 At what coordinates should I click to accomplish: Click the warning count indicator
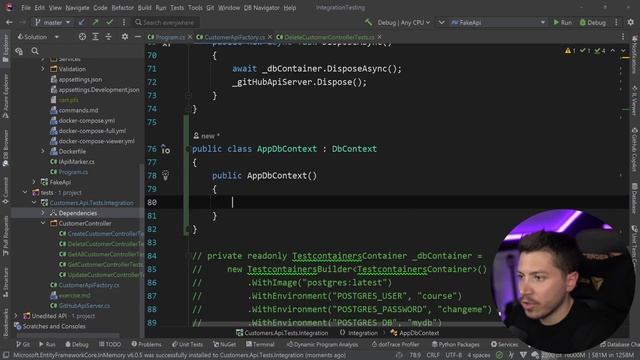pyautogui.click(x=570, y=51)
